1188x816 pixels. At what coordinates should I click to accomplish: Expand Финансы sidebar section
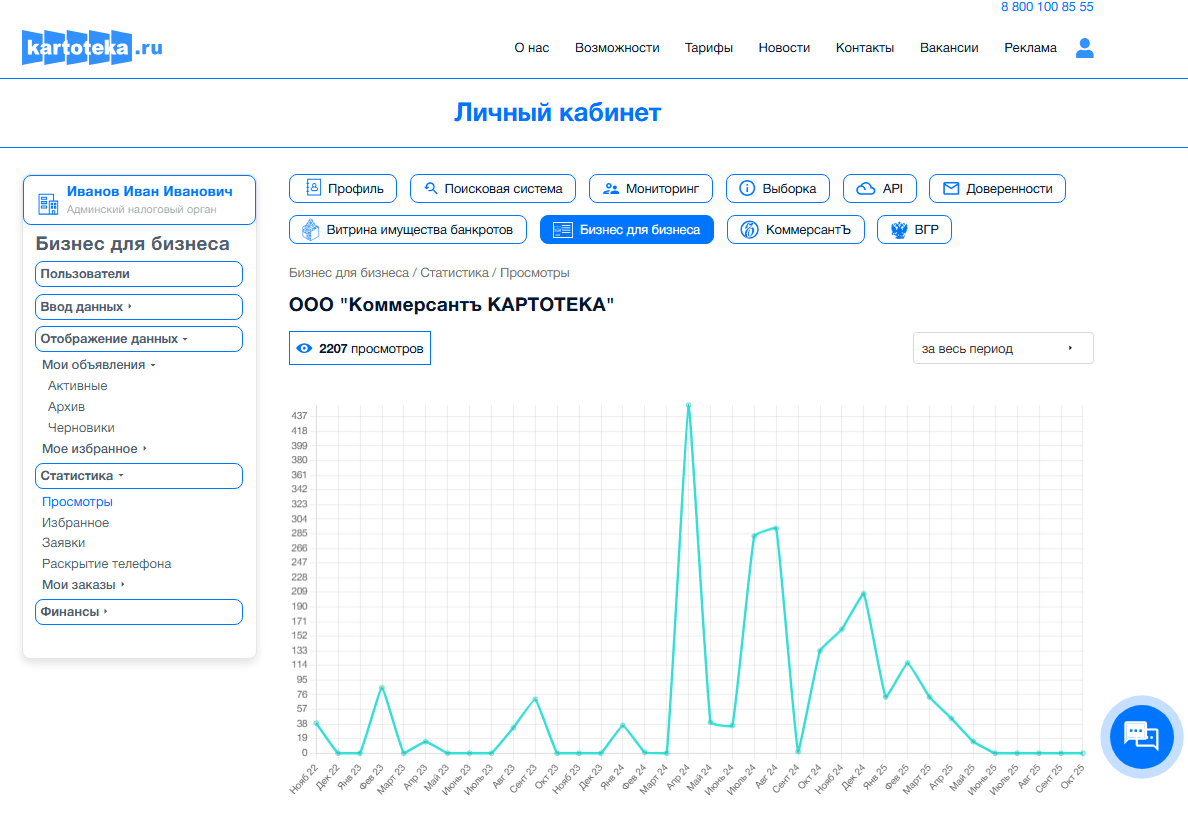click(138, 612)
